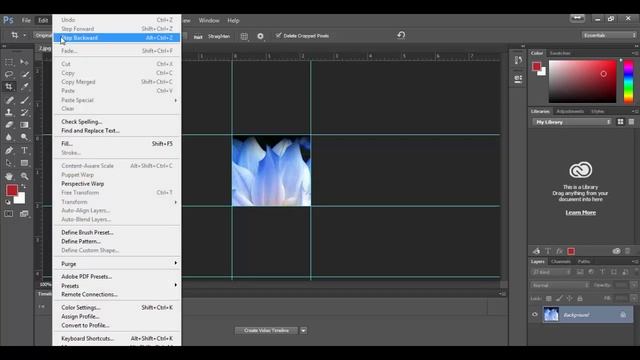Open the layer filter Kind dropdown

551,272
